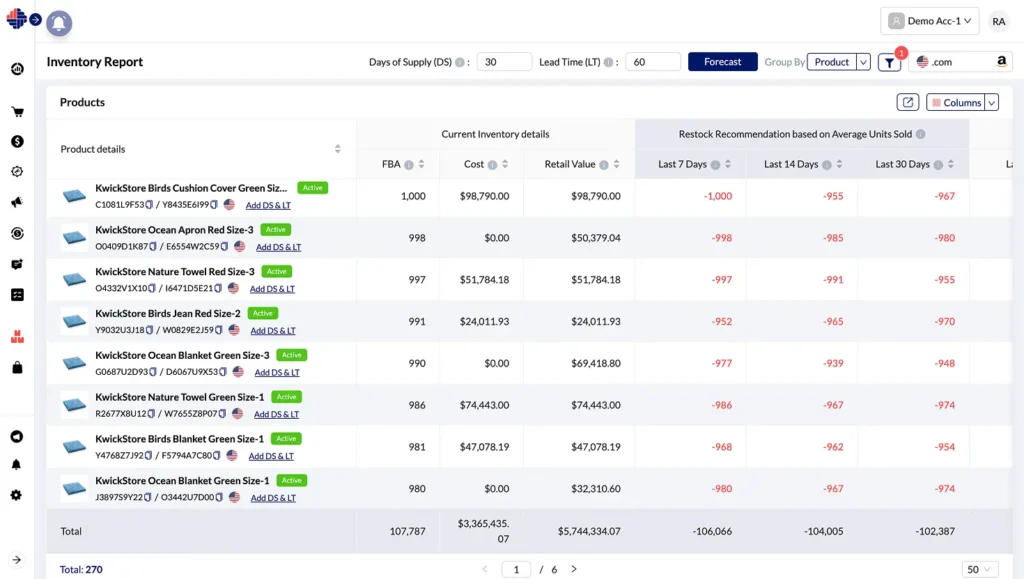Screen dimensions: 1024x579
Task: Click the $47,078.19 cost cell
Action: coord(484,446)
